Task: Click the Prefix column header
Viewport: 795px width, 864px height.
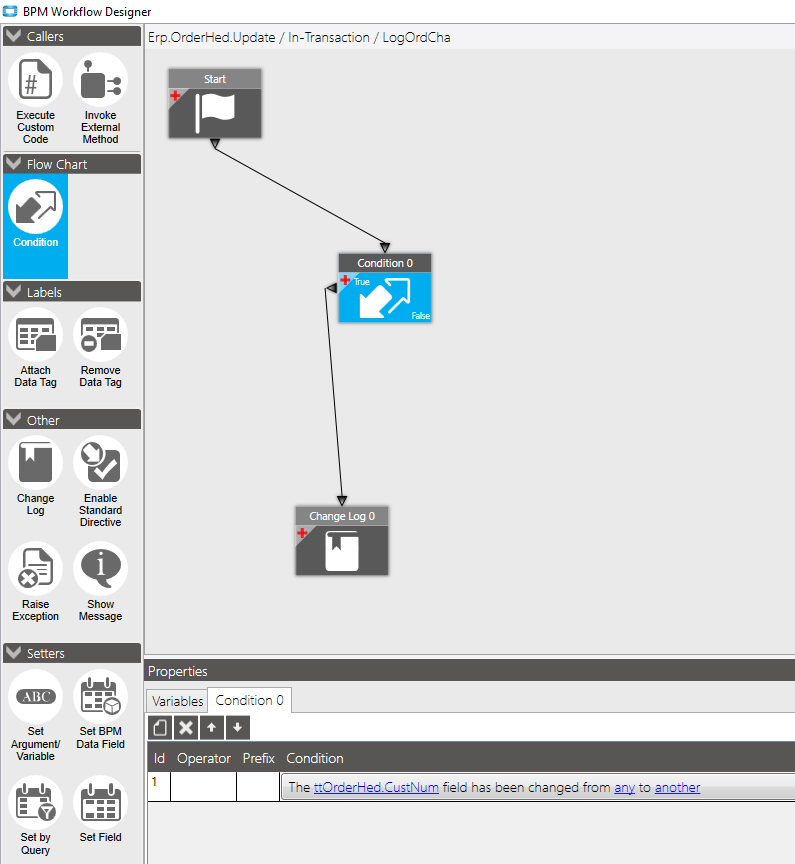Action: coord(258,758)
